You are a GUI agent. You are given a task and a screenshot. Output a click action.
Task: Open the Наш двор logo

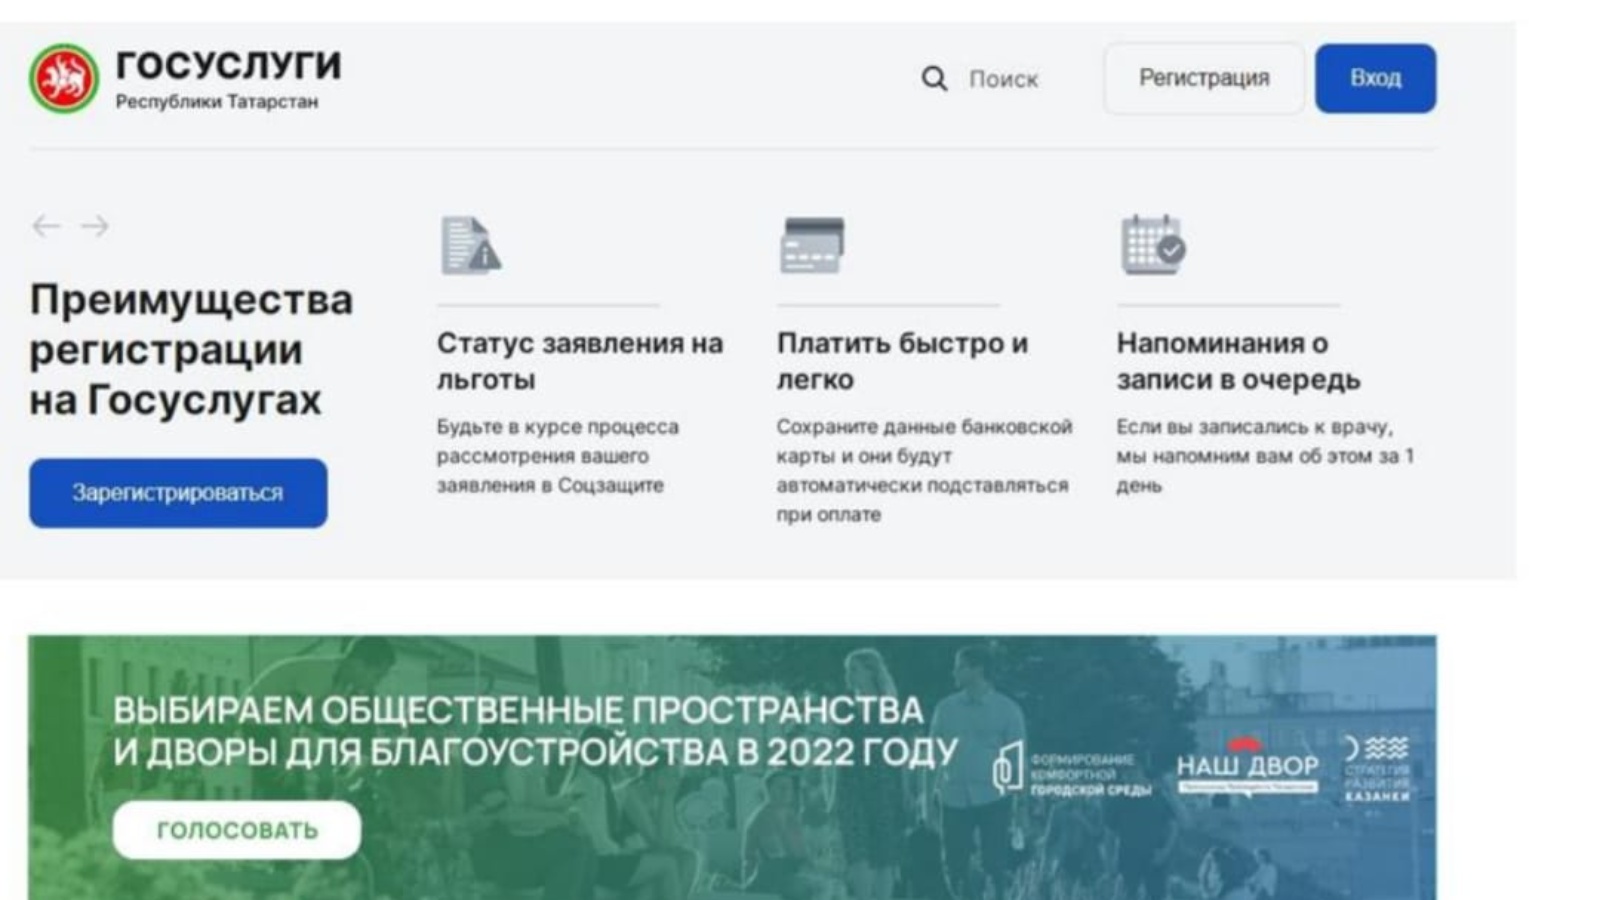pos(1247,768)
